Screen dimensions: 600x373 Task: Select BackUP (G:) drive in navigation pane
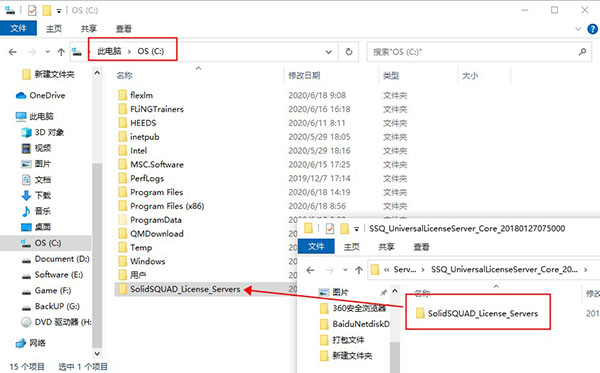[x=51, y=306]
